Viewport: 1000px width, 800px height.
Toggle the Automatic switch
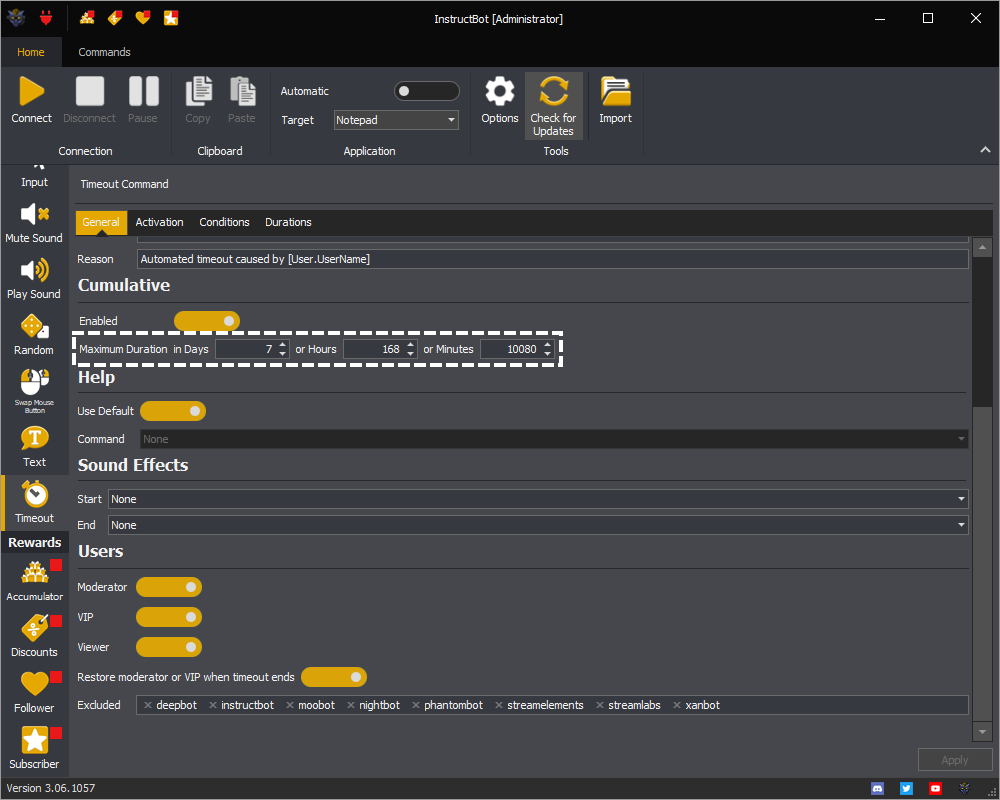tap(427, 91)
